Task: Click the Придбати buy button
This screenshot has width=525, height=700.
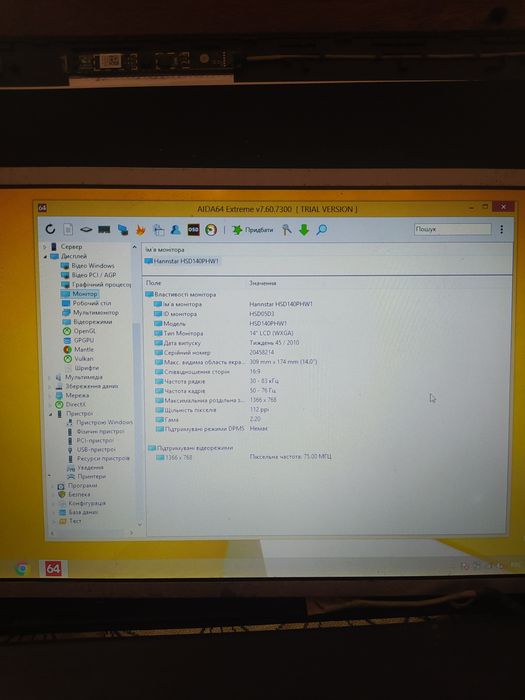Action: [253, 229]
